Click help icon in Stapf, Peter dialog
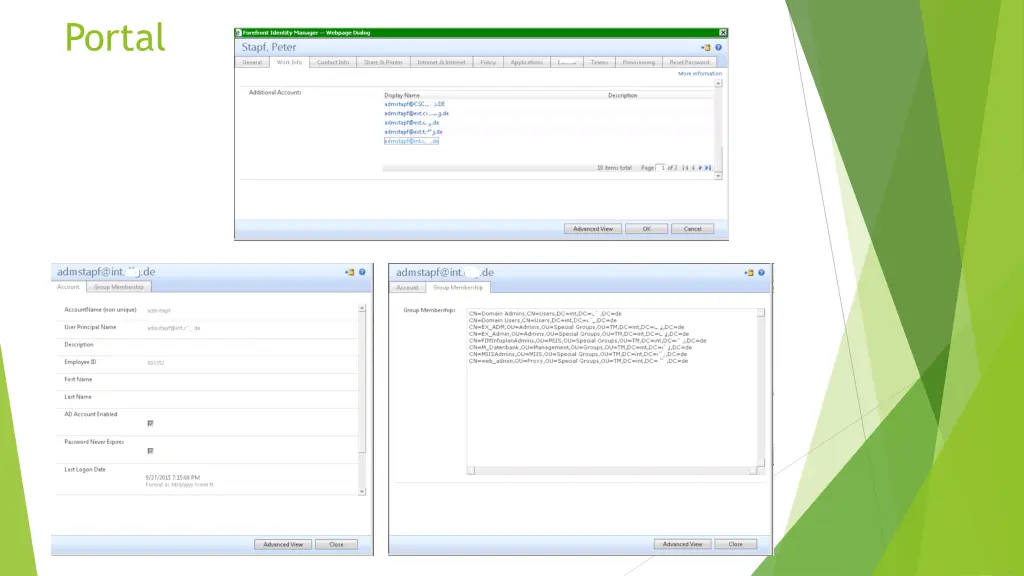Image resolution: width=1024 pixels, height=576 pixels. pyautogui.click(x=718, y=47)
